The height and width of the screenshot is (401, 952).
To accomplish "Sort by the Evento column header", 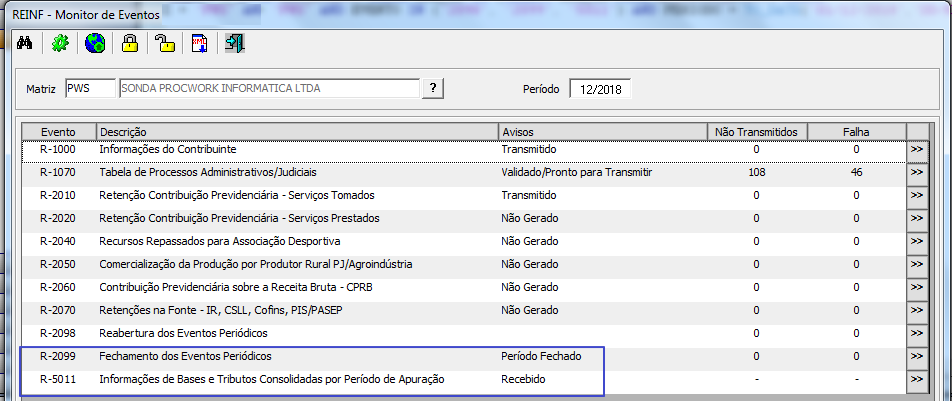I will point(58,131).
